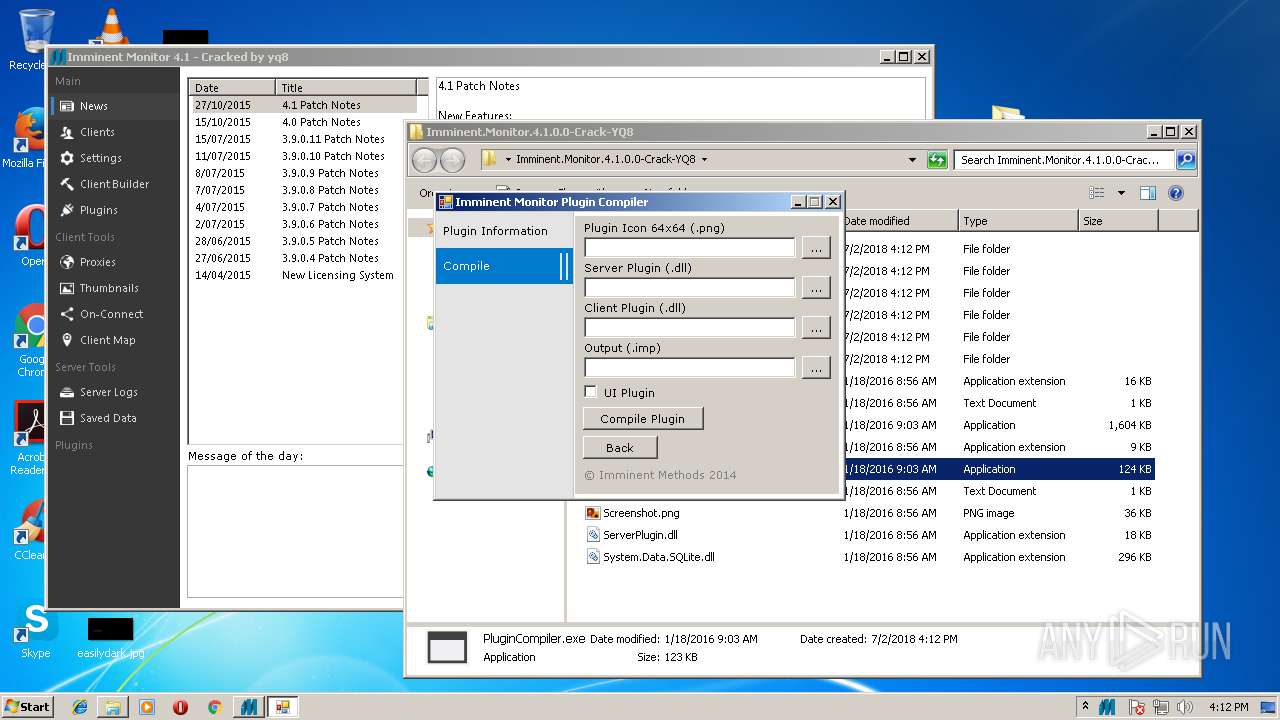1280x720 pixels.
Task: Click into Output path field
Action: (x=690, y=367)
